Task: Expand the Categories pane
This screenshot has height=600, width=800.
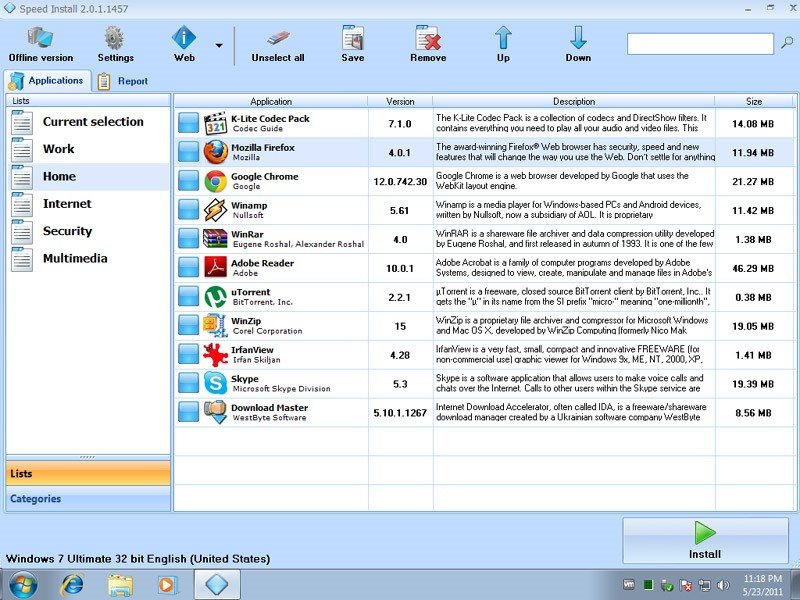Action: point(88,498)
